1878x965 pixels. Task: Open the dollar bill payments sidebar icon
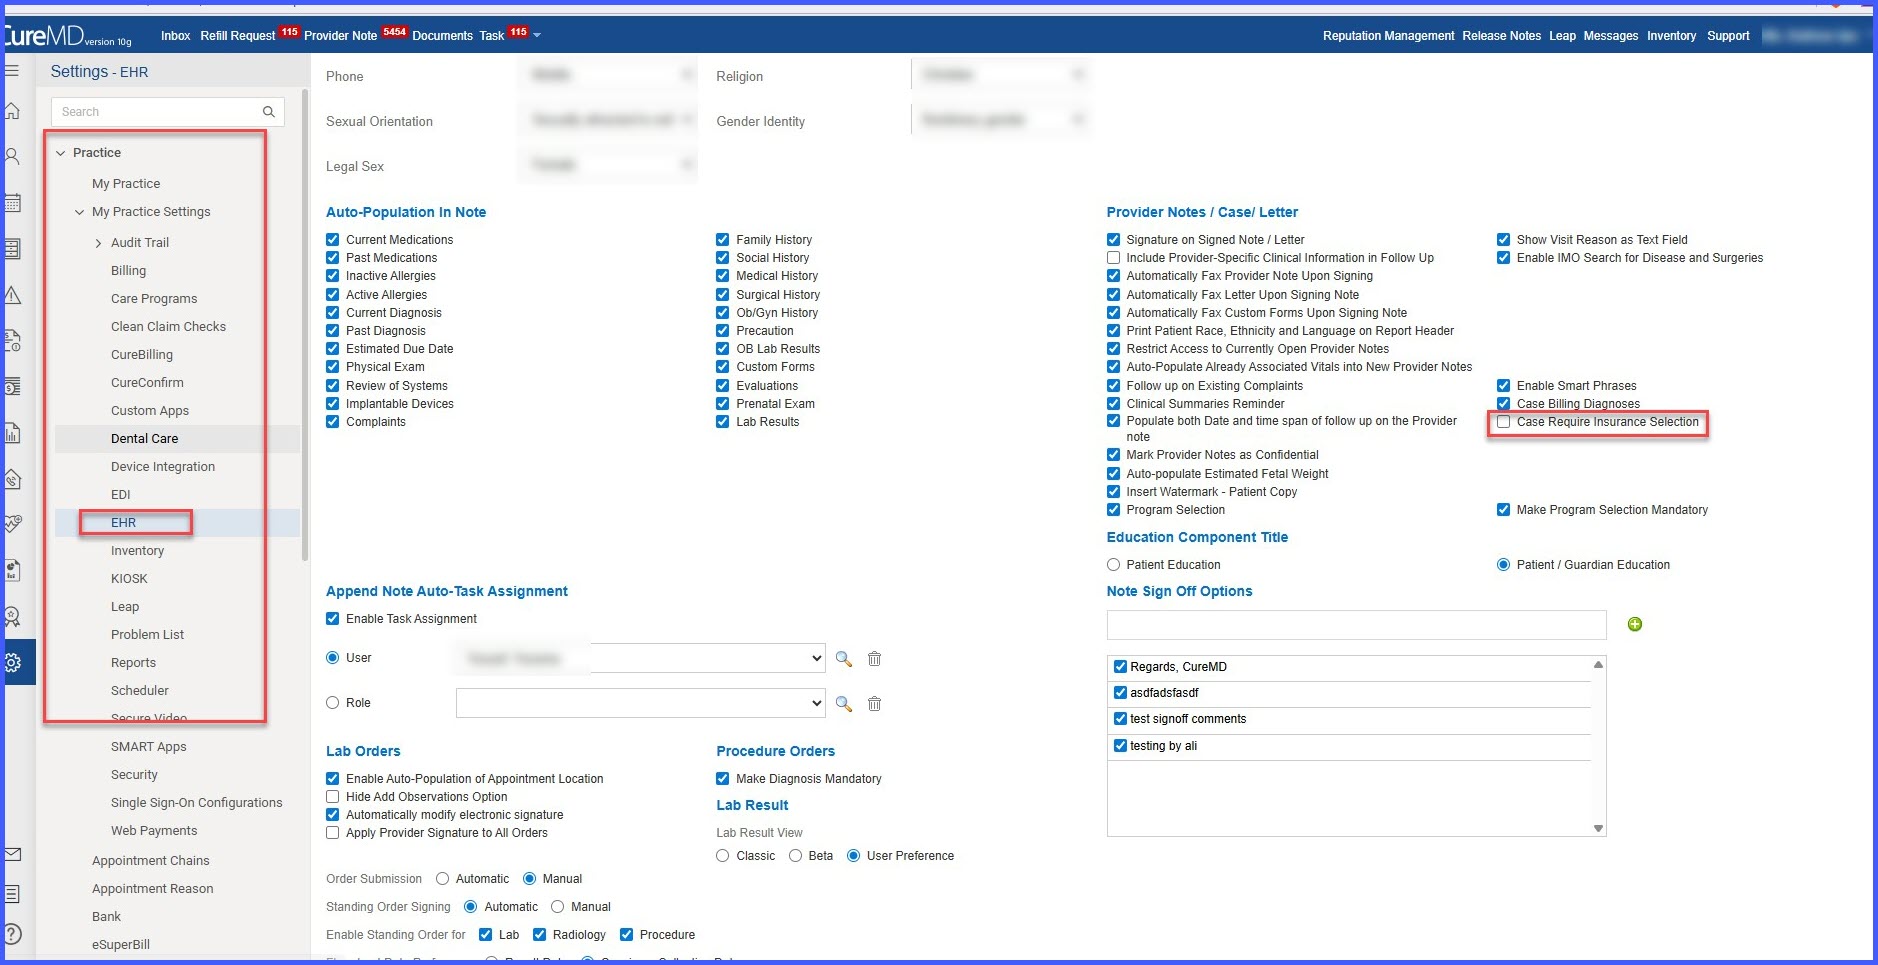[12, 387]
